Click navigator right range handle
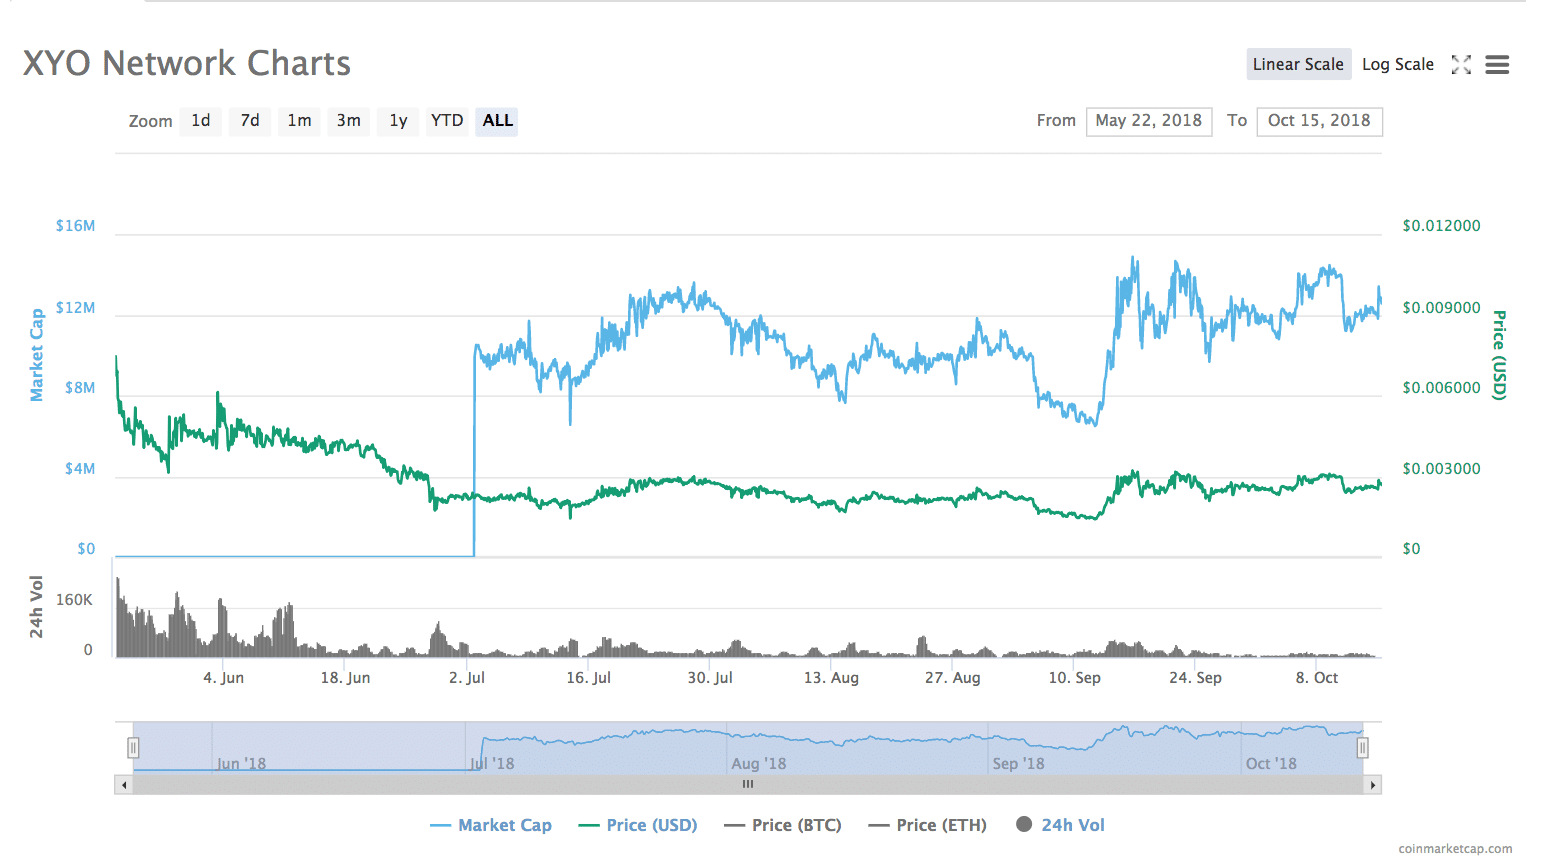 point(1362,747)
